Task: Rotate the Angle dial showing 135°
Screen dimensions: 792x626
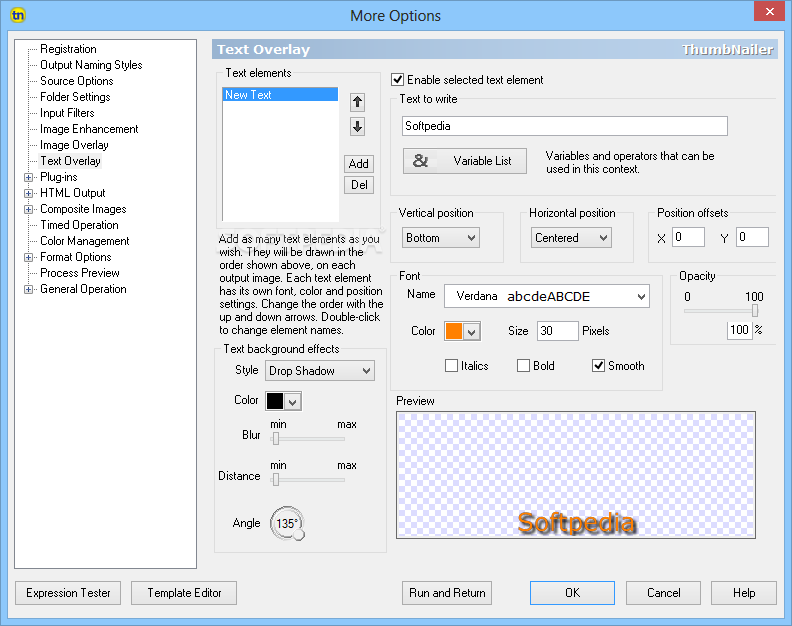Action: click(x=287, y=523)
